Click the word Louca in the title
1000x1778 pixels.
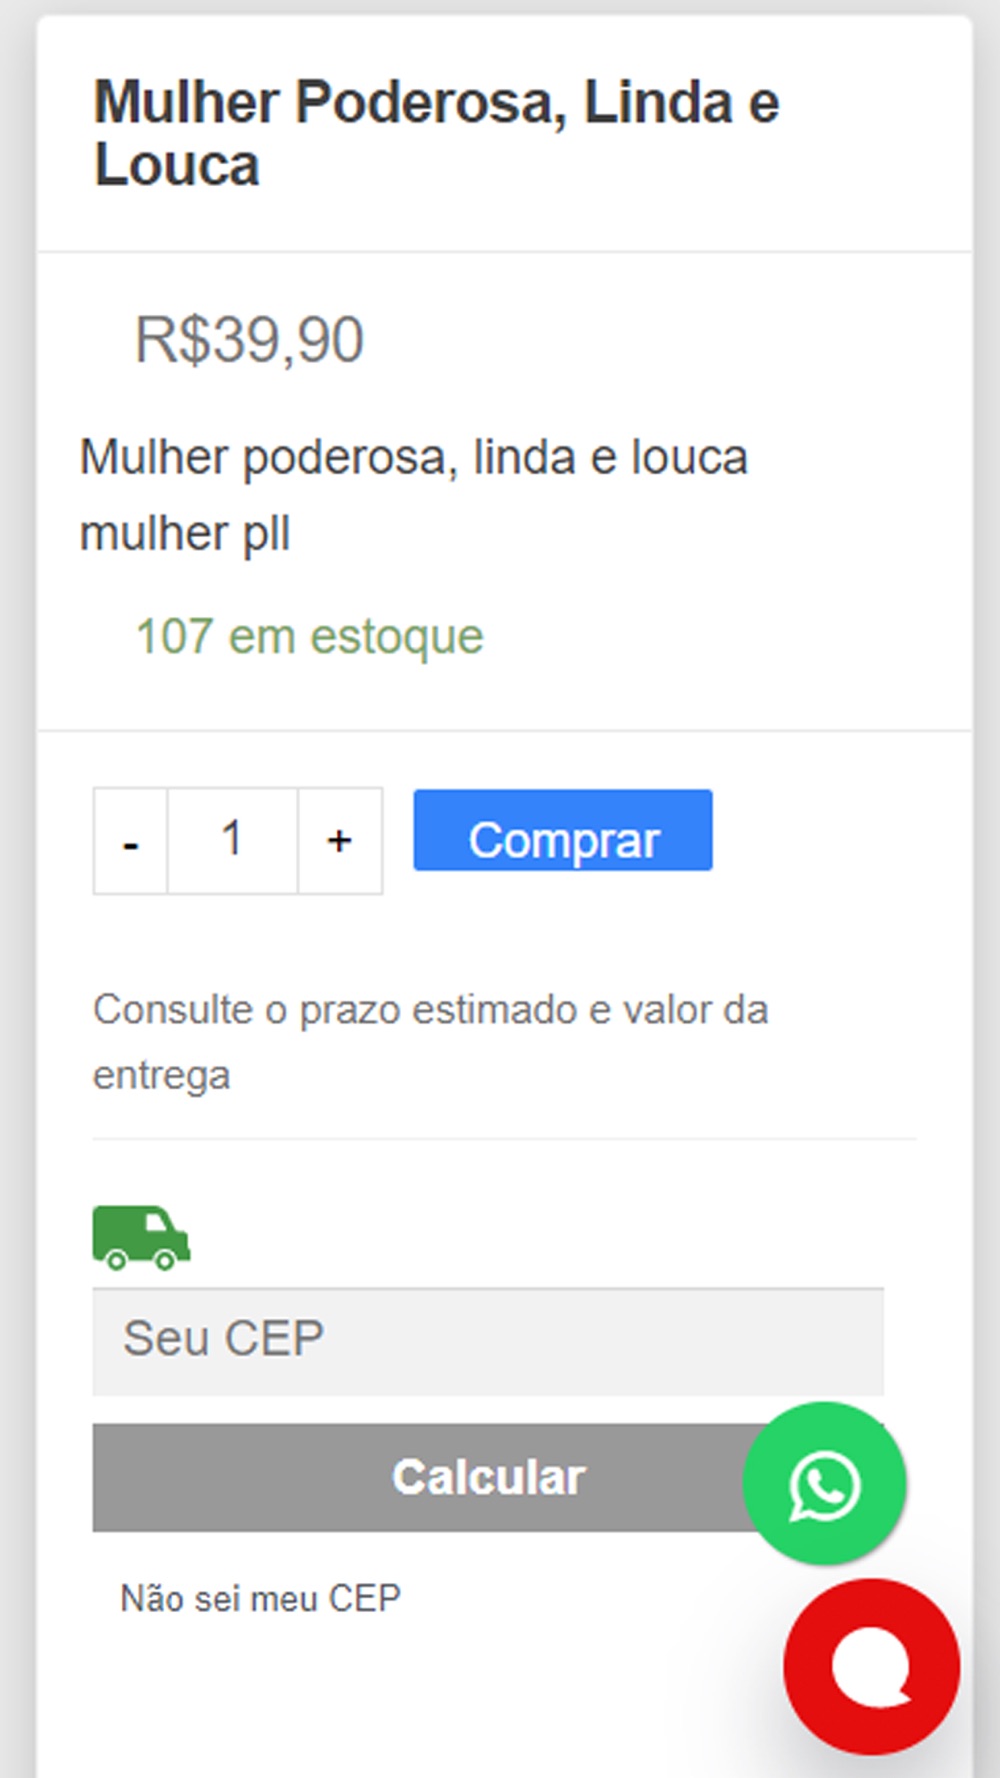point(177,165)
